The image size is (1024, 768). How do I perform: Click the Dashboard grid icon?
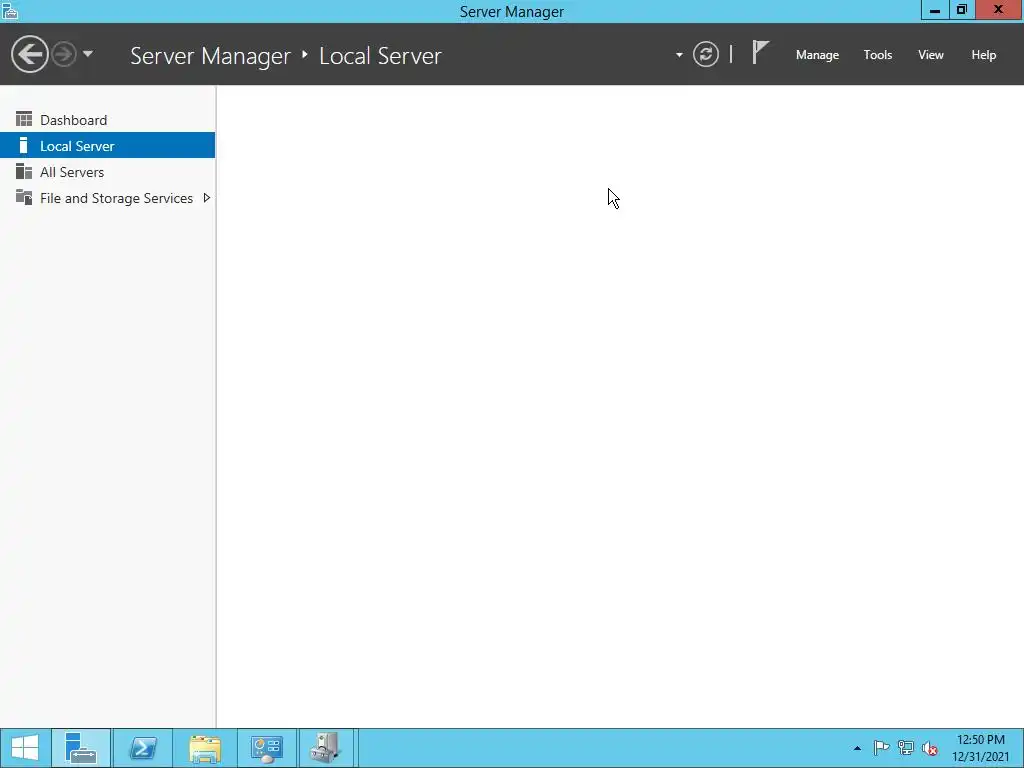[24, 119]
